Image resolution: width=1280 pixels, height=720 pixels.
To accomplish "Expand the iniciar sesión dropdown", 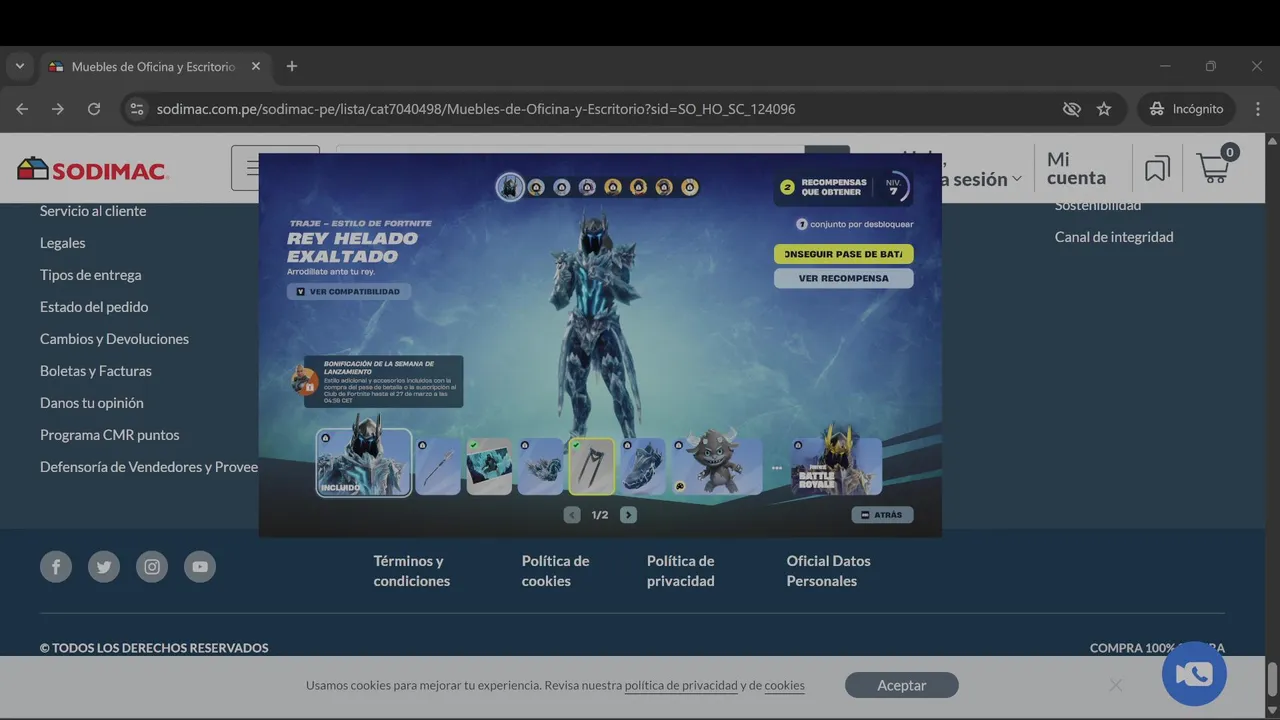I will point(1017,179).
